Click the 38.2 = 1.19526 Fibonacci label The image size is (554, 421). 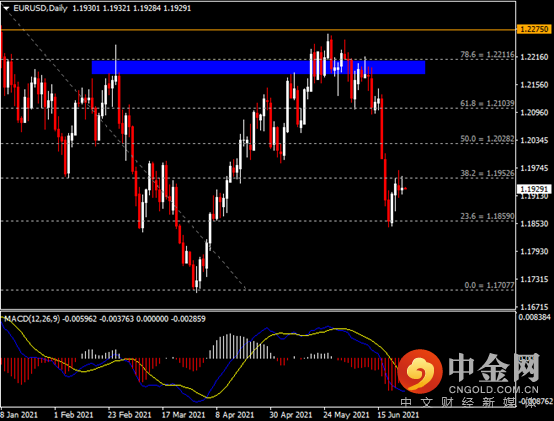[x=487, y=173]
